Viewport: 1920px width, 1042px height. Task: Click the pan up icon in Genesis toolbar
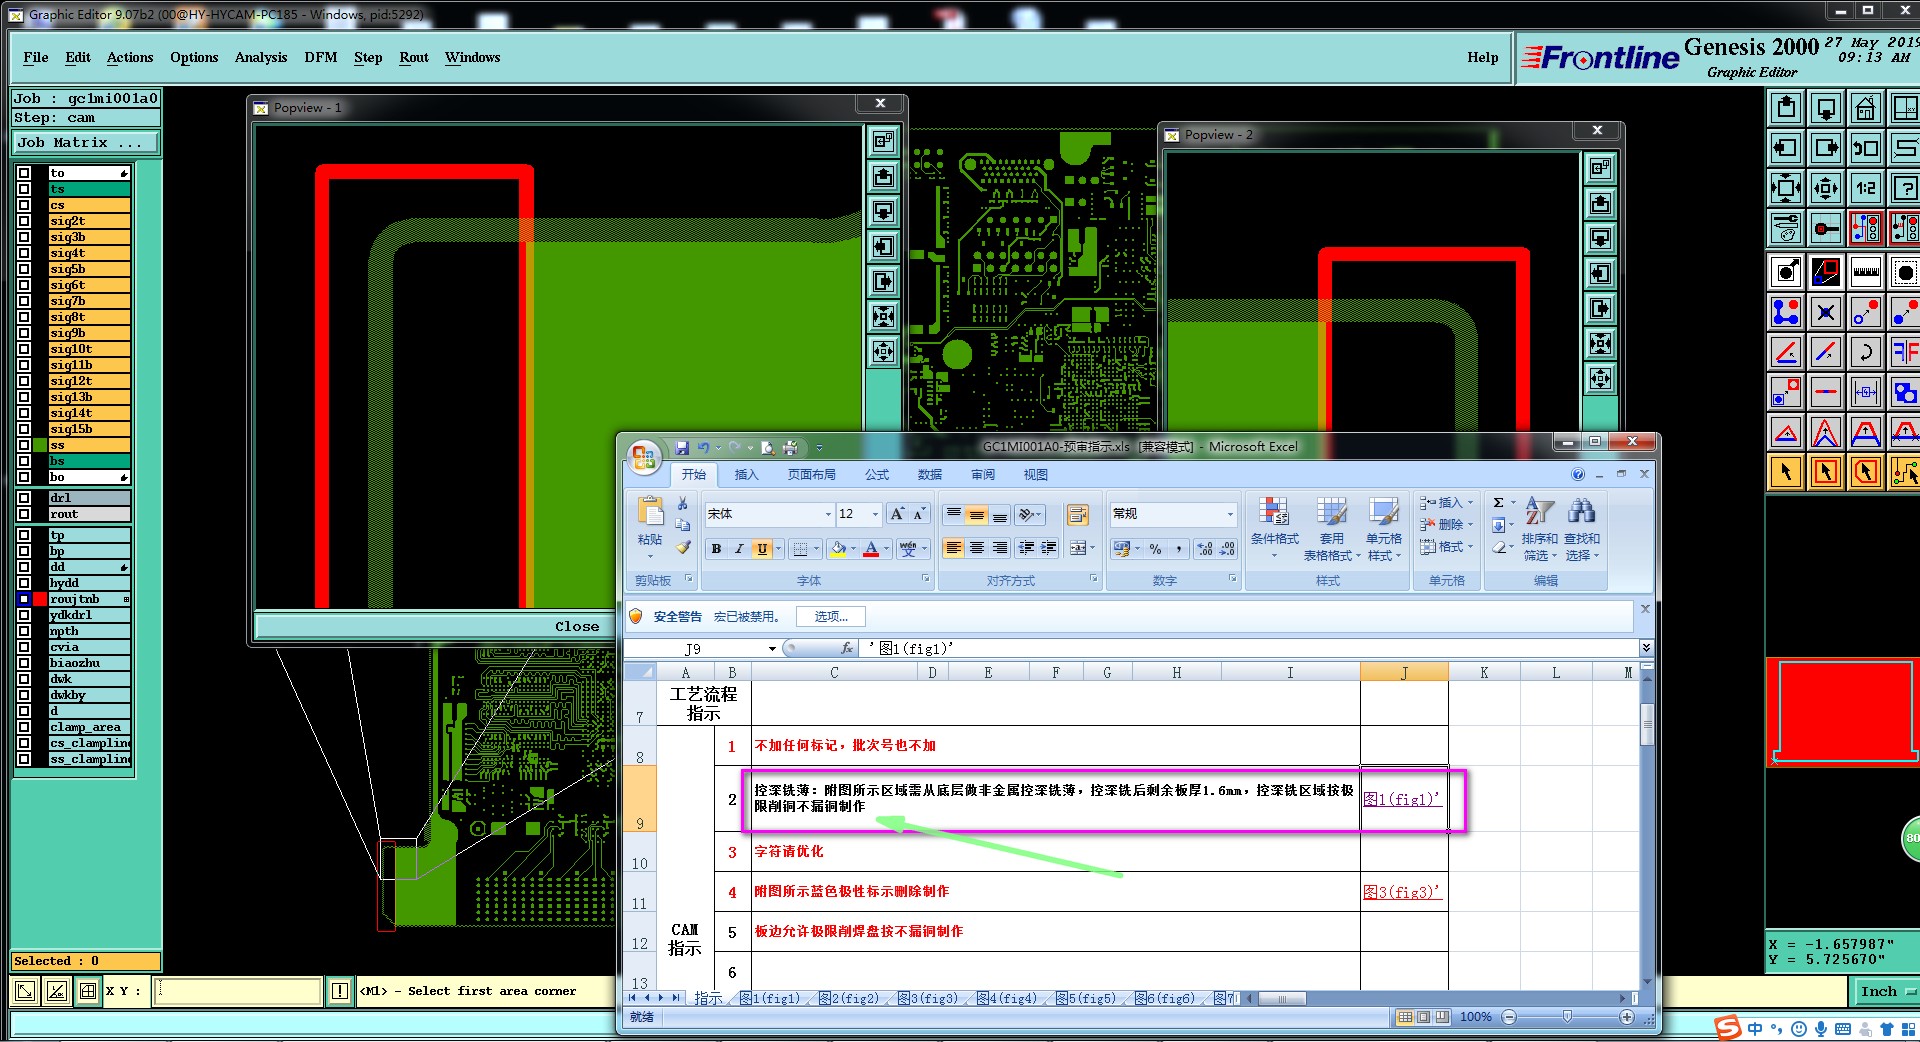coord(1786,108)
